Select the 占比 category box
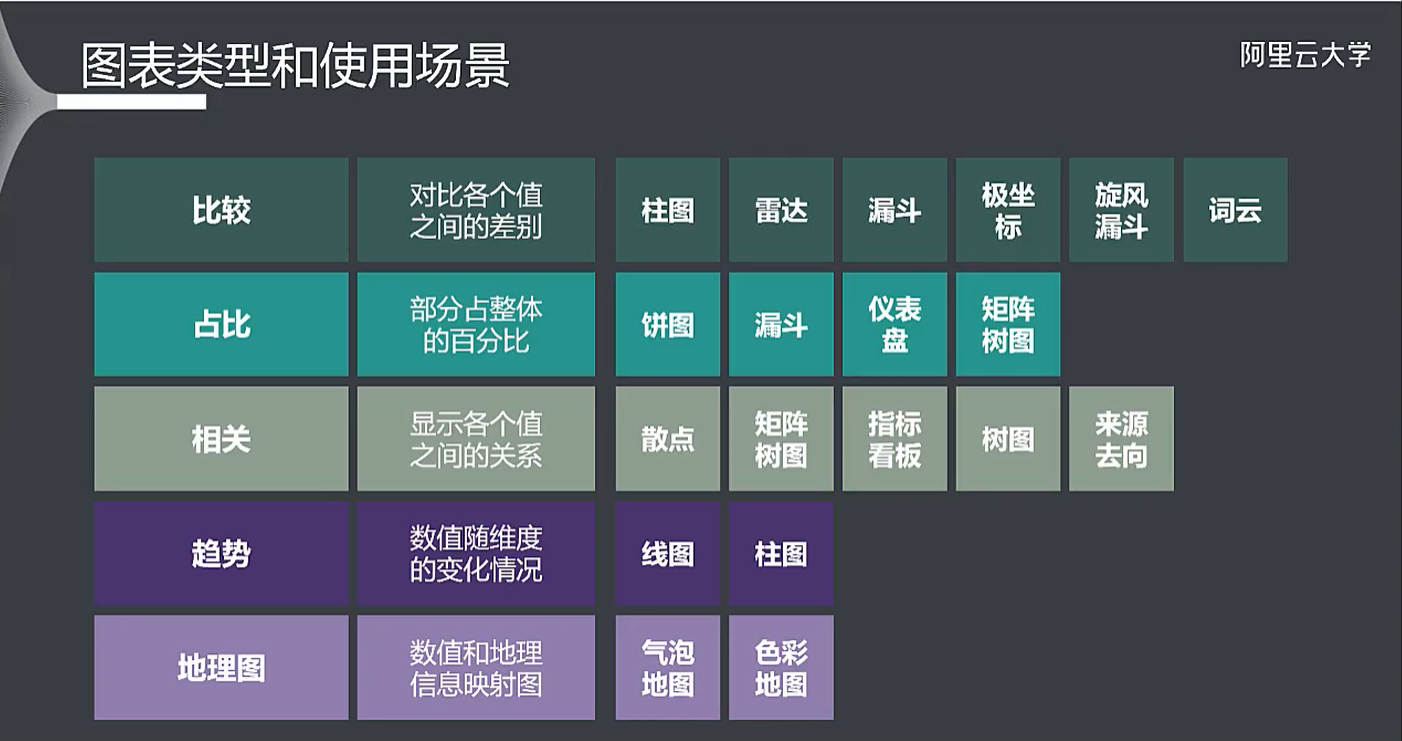This screenshot has width=1402, height=741. [x=221, y=324]
